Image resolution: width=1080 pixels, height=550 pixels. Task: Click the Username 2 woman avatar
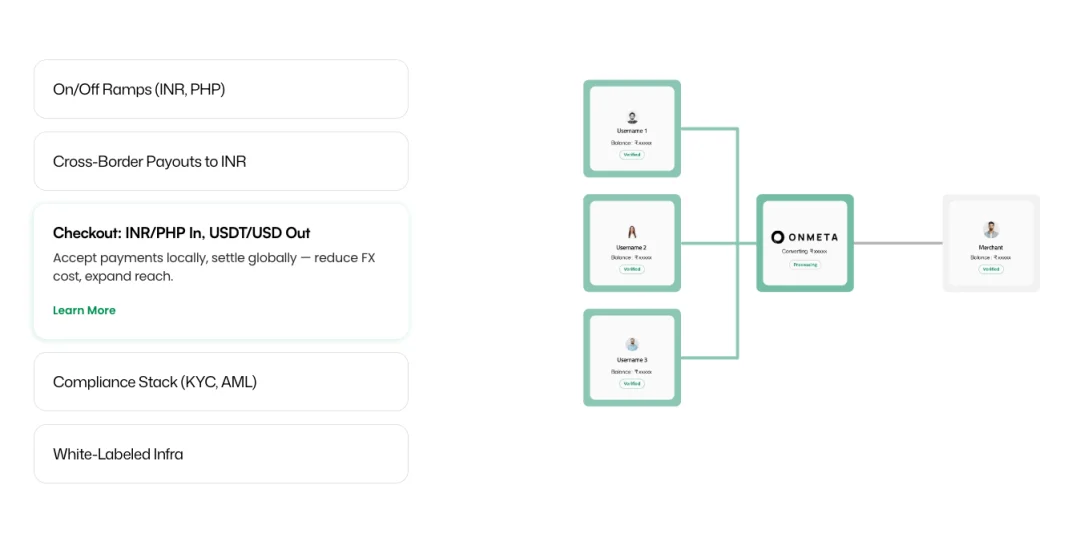(x=632, y=233)
